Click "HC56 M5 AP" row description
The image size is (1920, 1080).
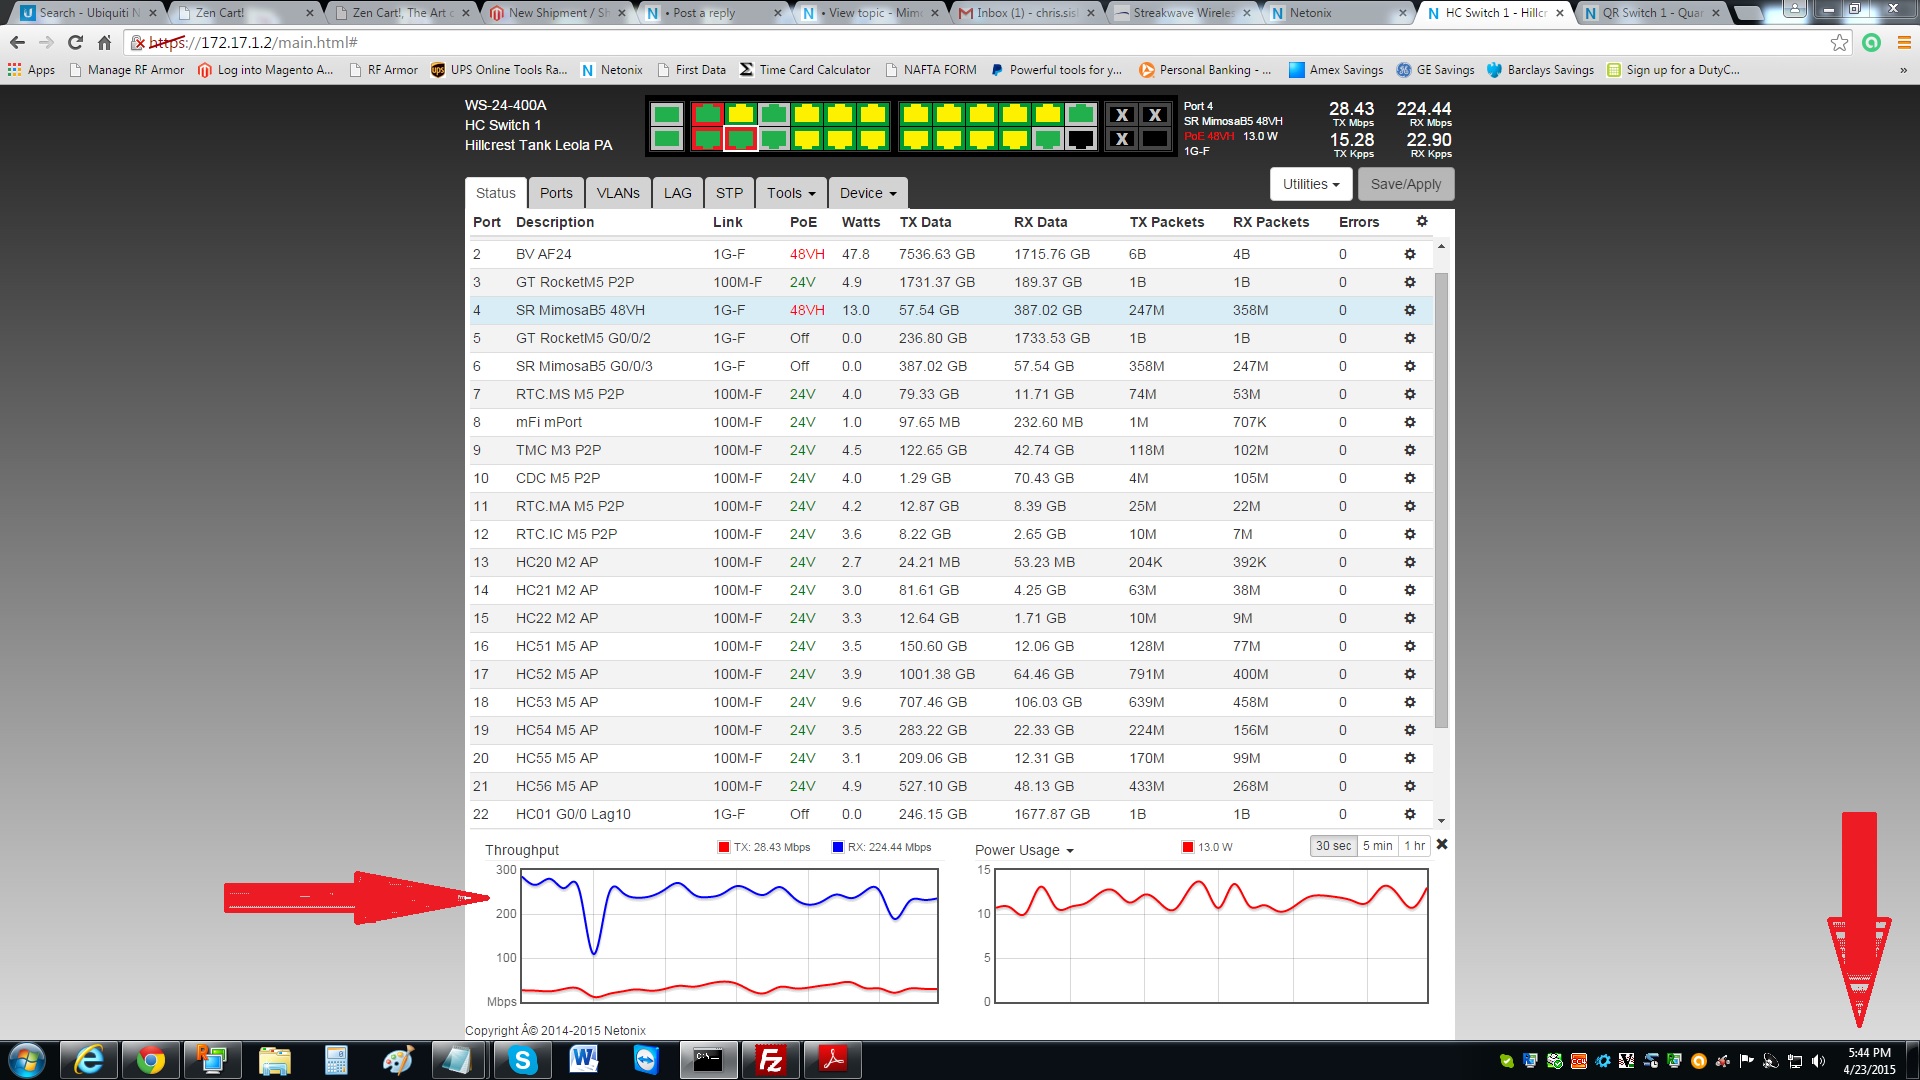coord(557,786)
